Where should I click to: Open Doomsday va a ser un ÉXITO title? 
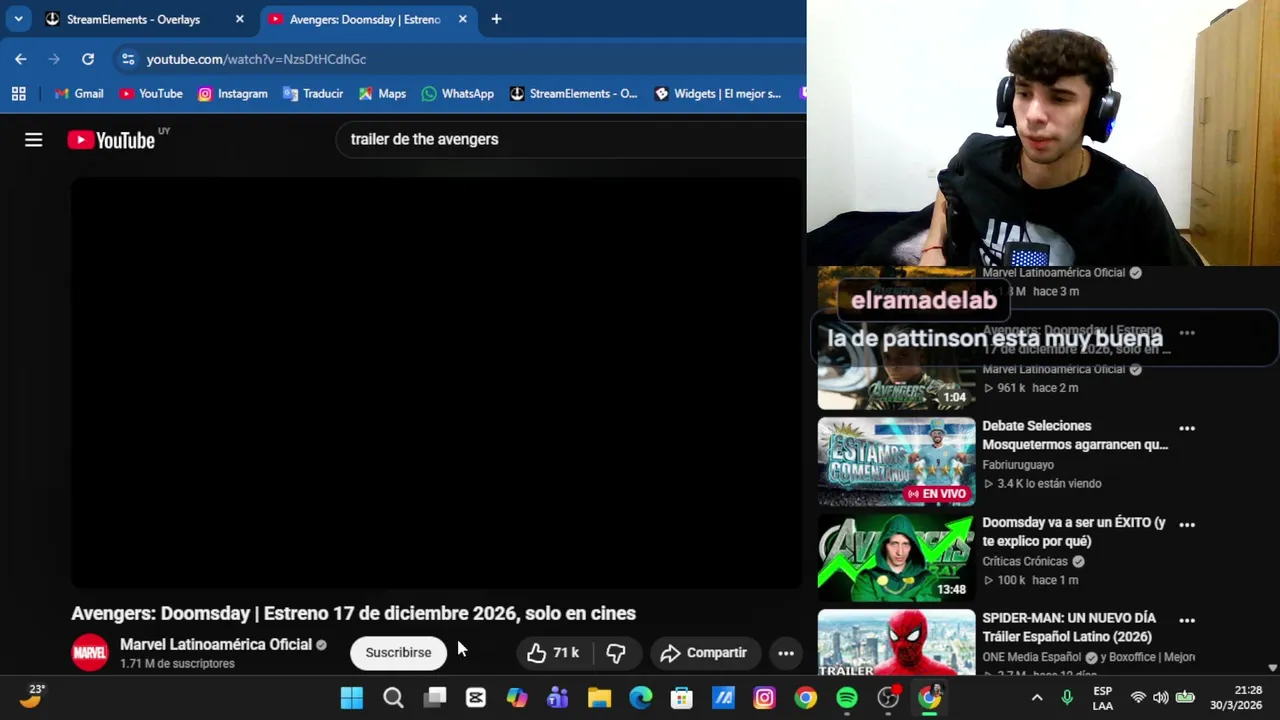[1074, 532]
